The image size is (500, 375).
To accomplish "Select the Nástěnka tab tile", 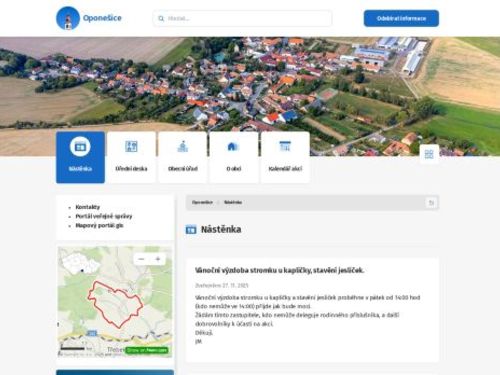I will pos(80,157).
